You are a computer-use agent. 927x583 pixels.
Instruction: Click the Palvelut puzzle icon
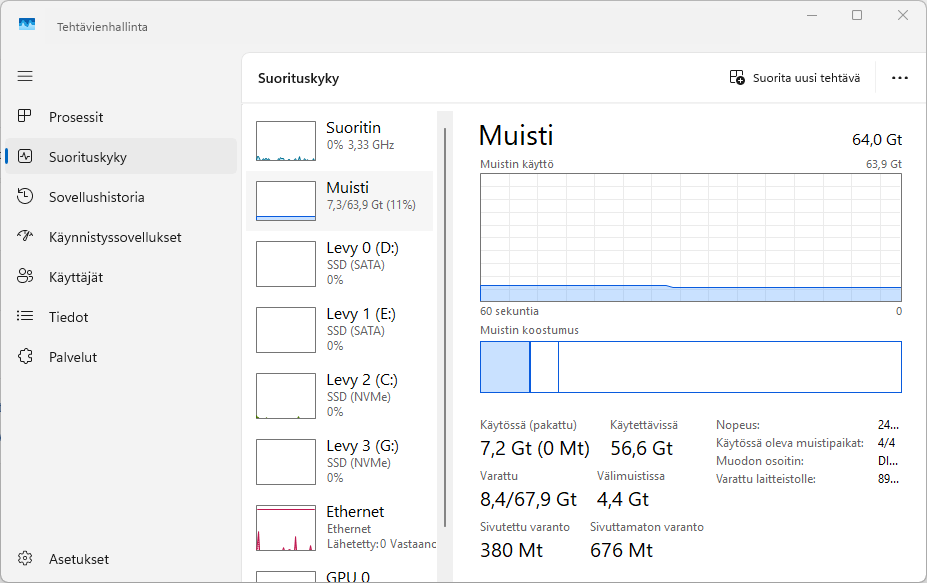pyautogui.click(x=26, y=357)
